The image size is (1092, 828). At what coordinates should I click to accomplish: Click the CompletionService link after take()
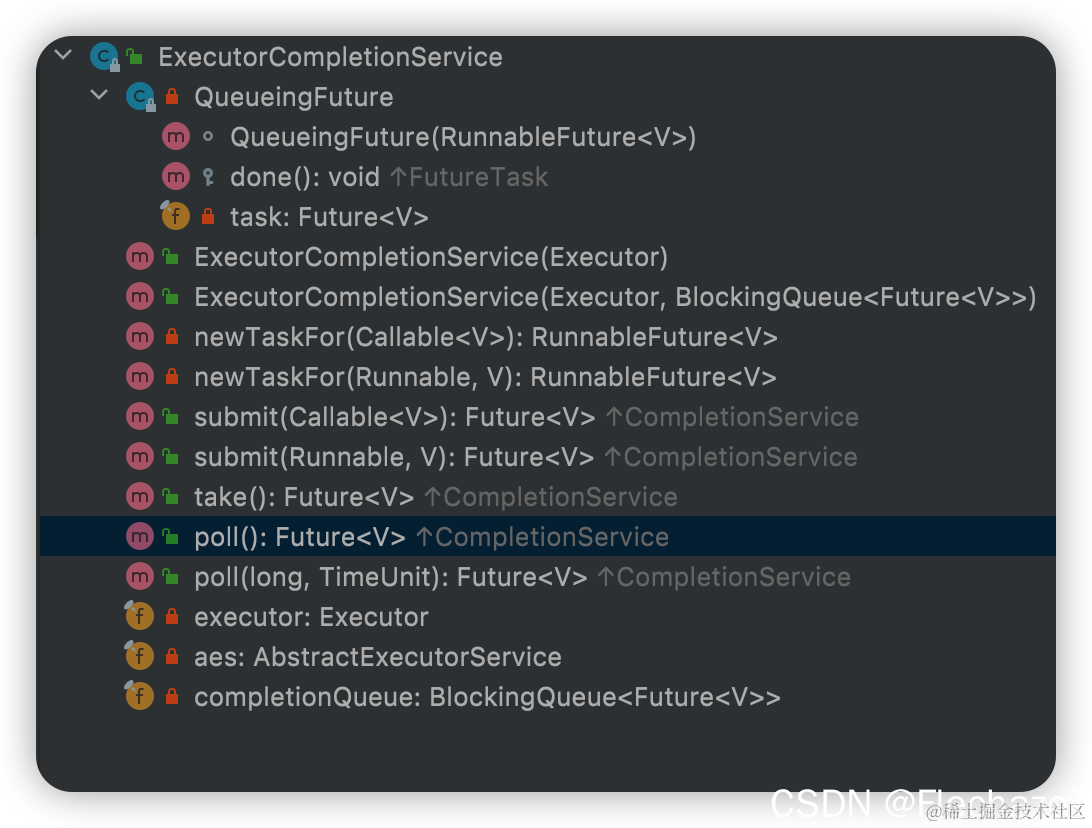(x=549, y=496)
